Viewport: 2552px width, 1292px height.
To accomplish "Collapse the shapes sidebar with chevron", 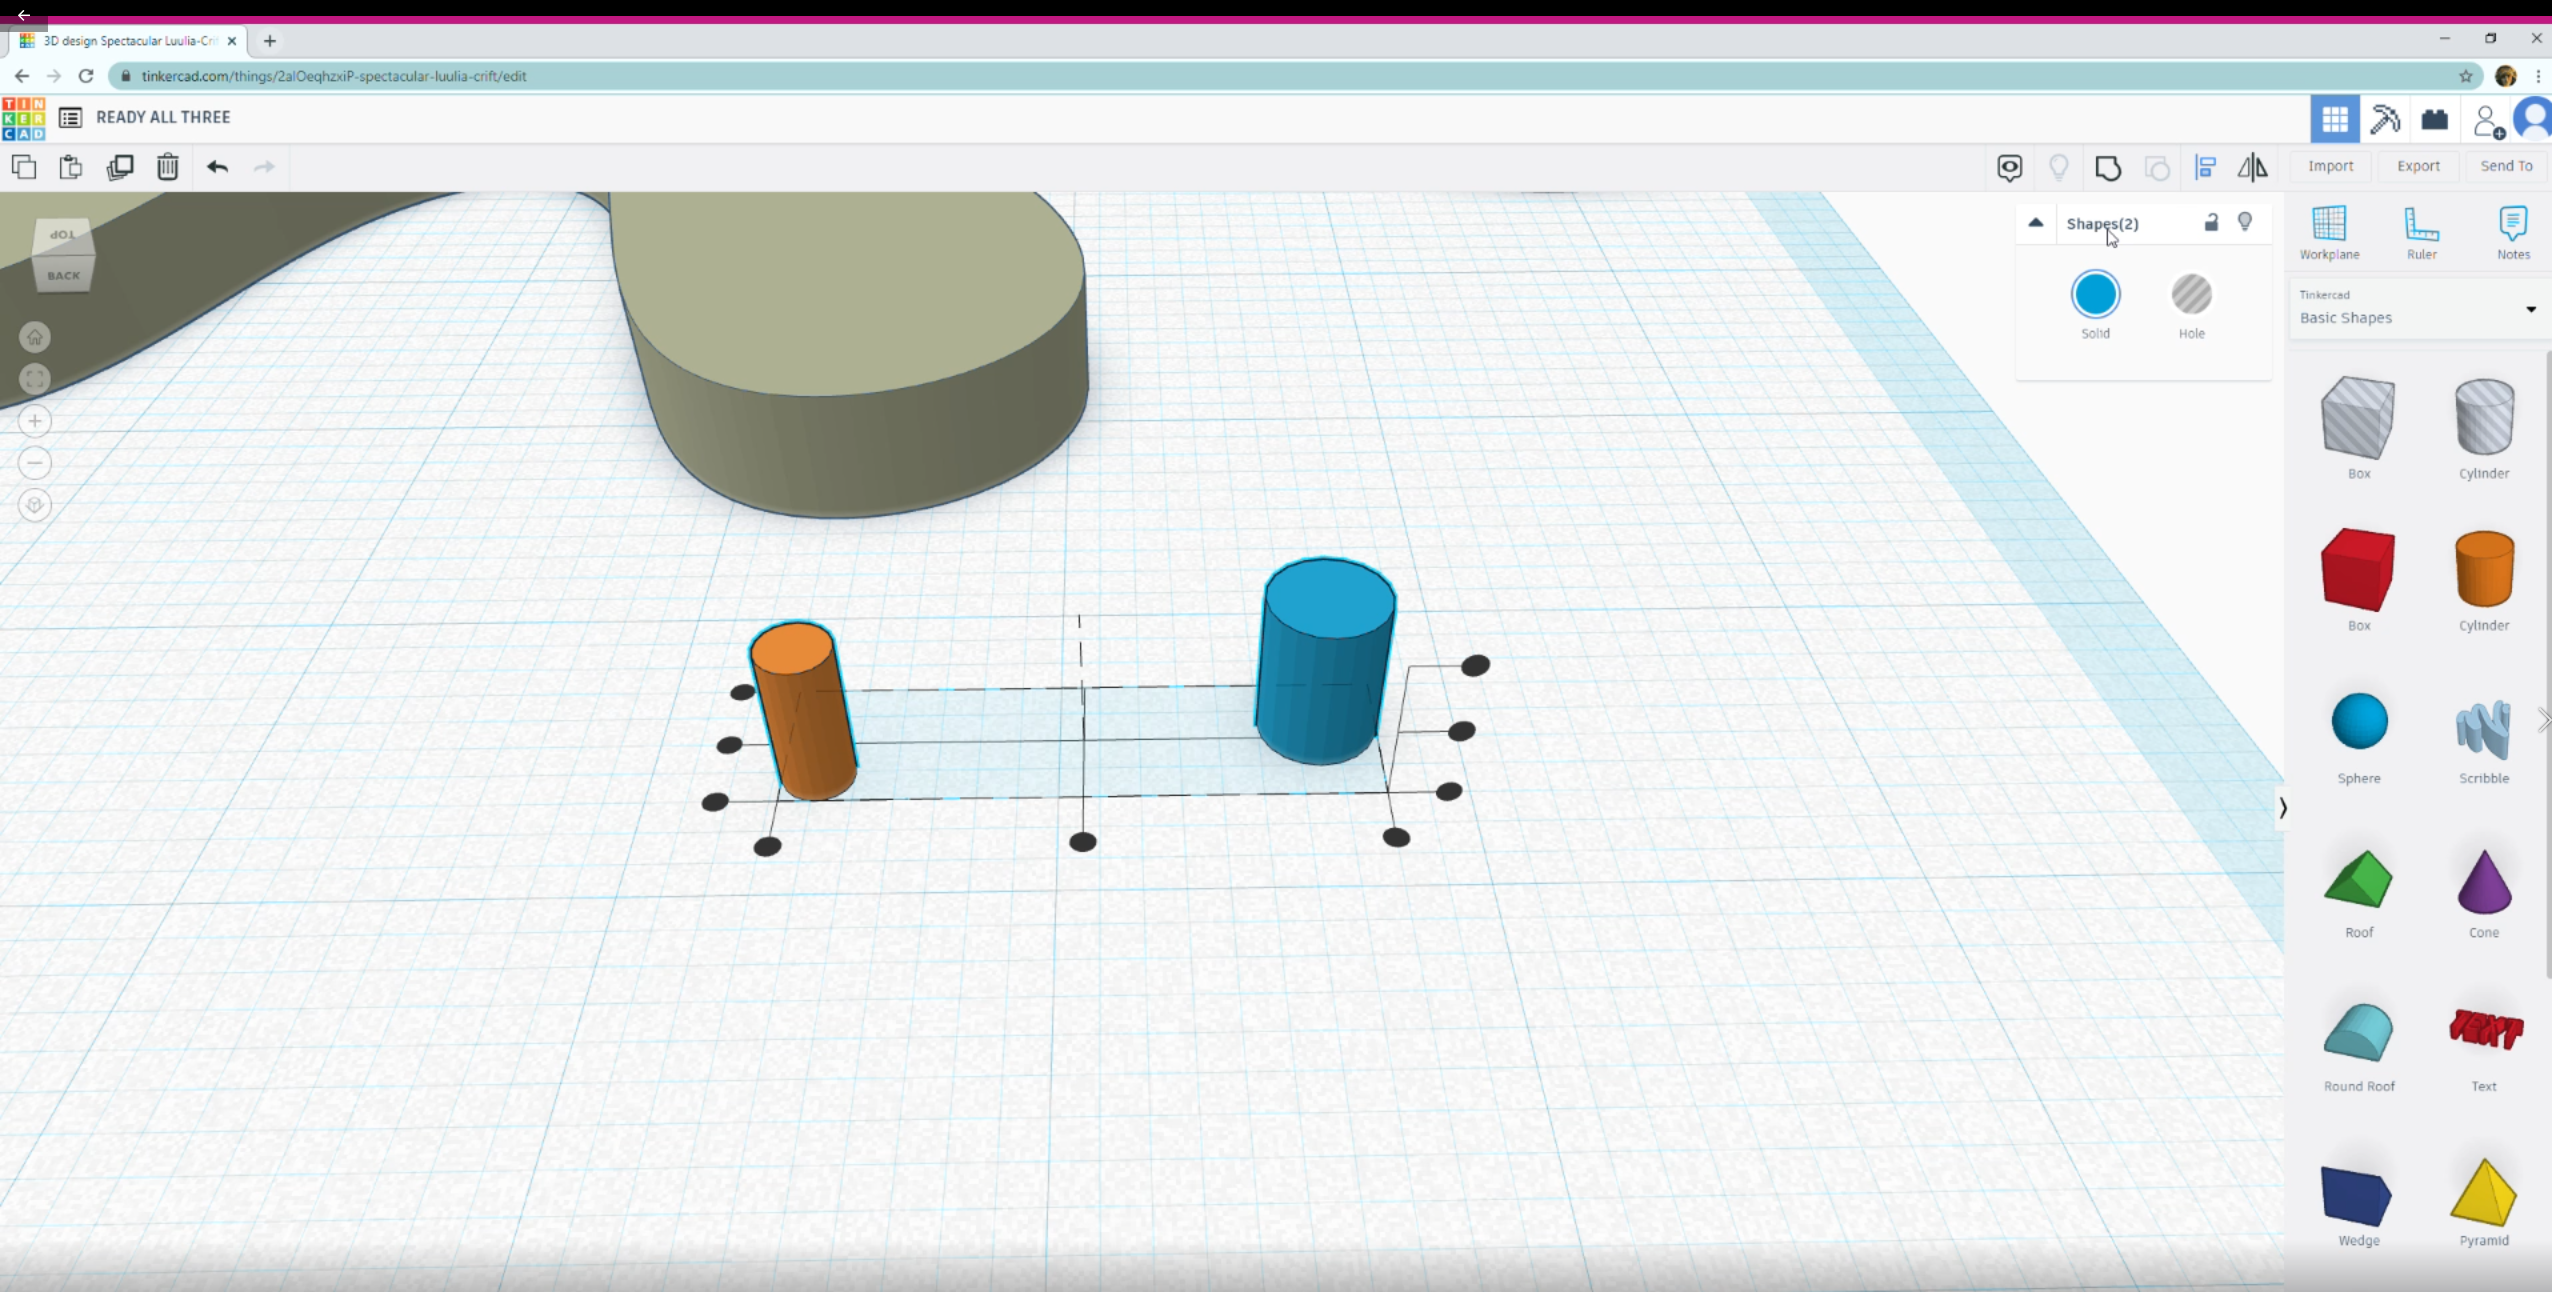I will click(x=2282, y=808).
